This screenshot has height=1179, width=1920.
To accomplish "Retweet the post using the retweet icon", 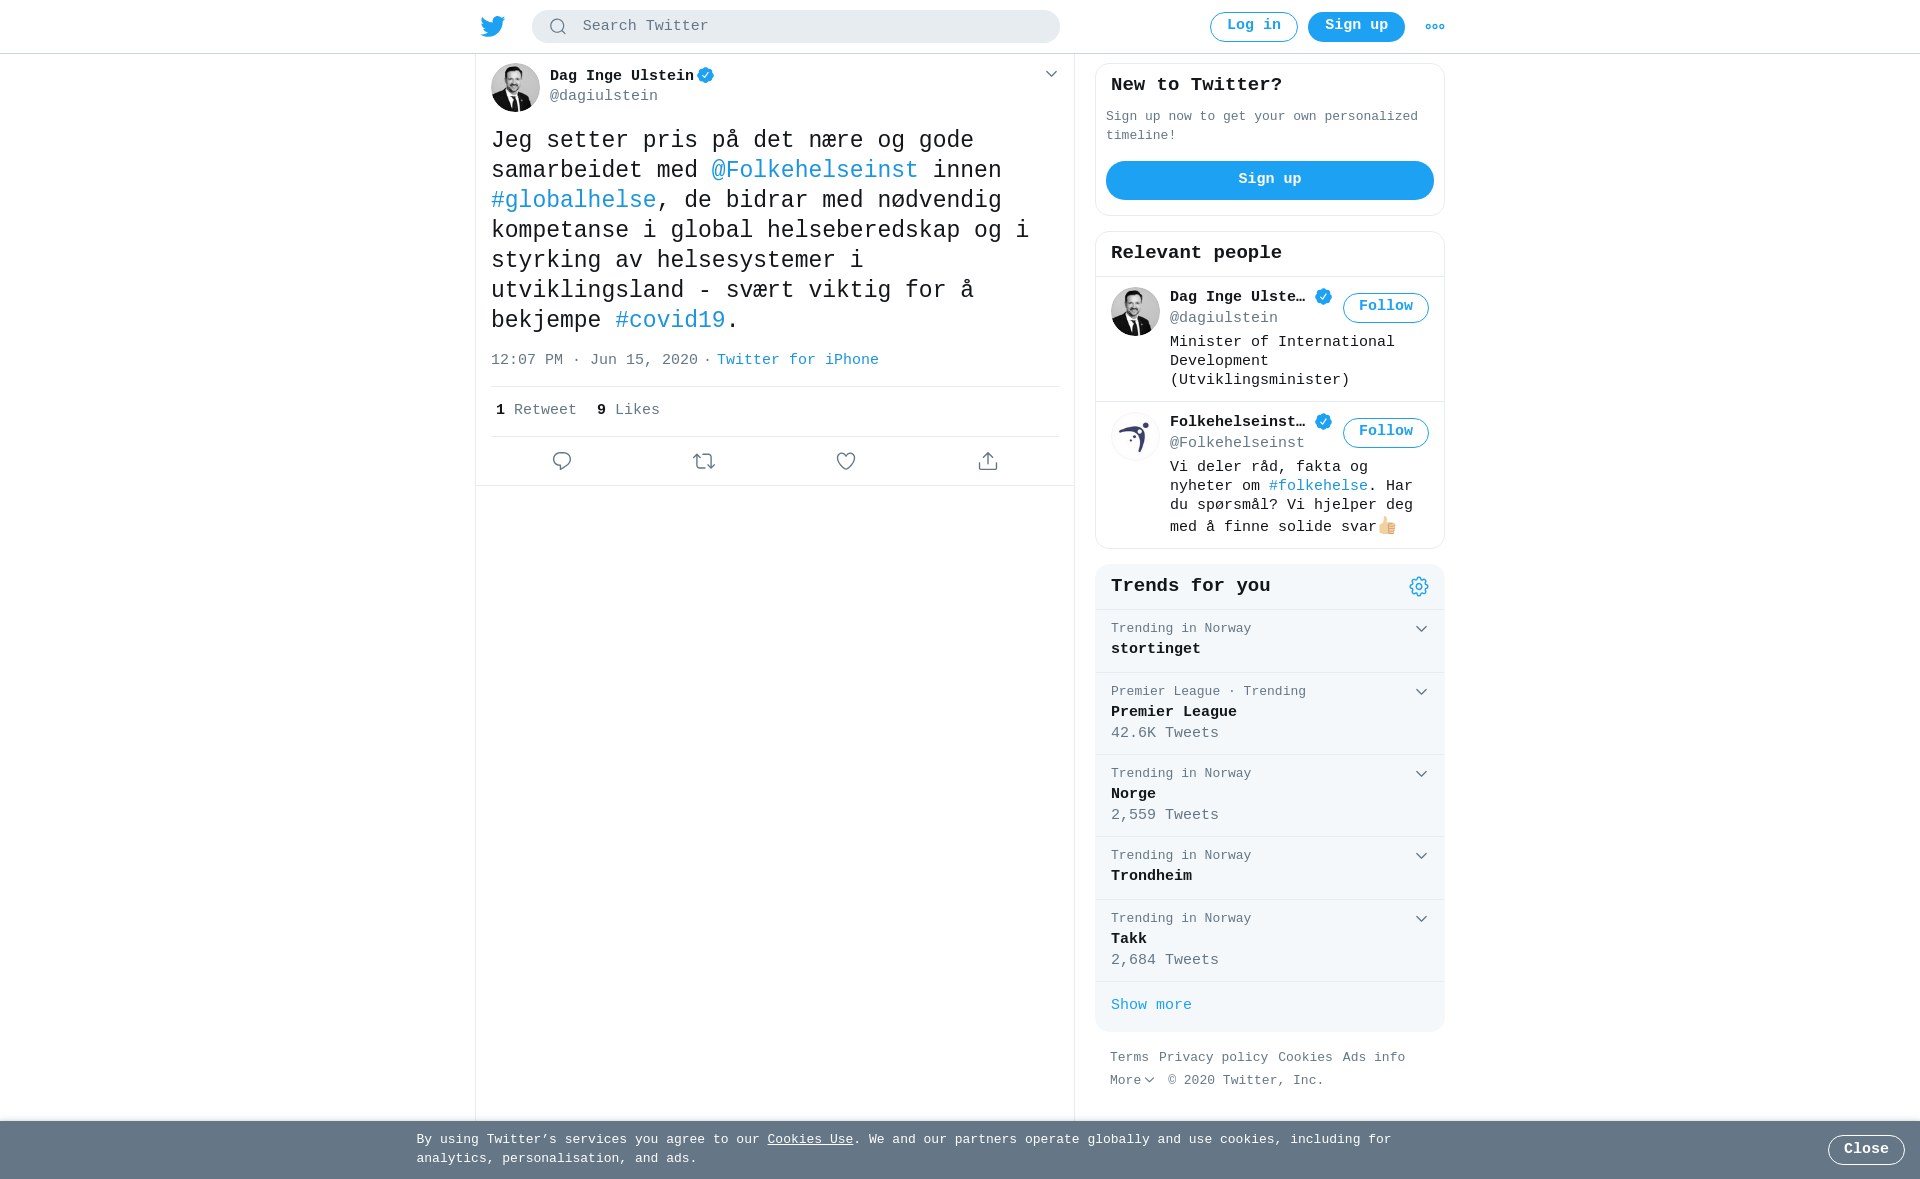I will 704,461.
